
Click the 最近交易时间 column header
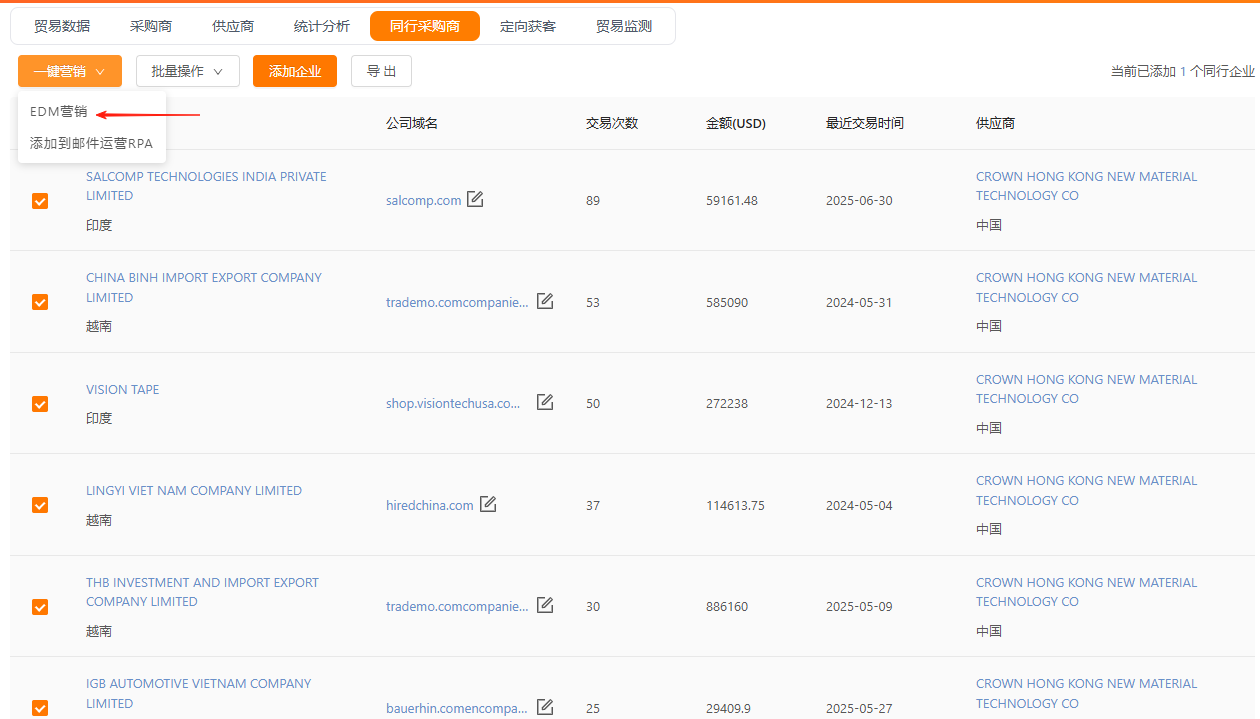pos(865,123)
